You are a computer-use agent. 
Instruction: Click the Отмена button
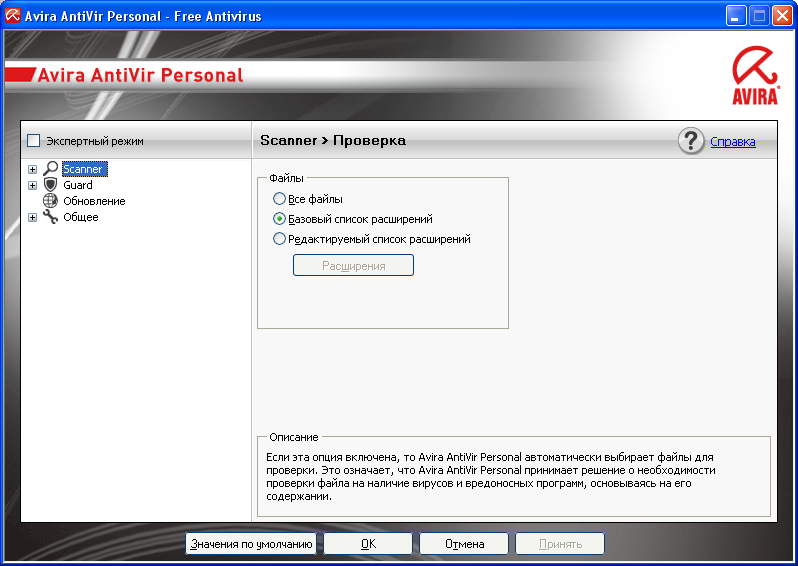click(x=464, y=544)
